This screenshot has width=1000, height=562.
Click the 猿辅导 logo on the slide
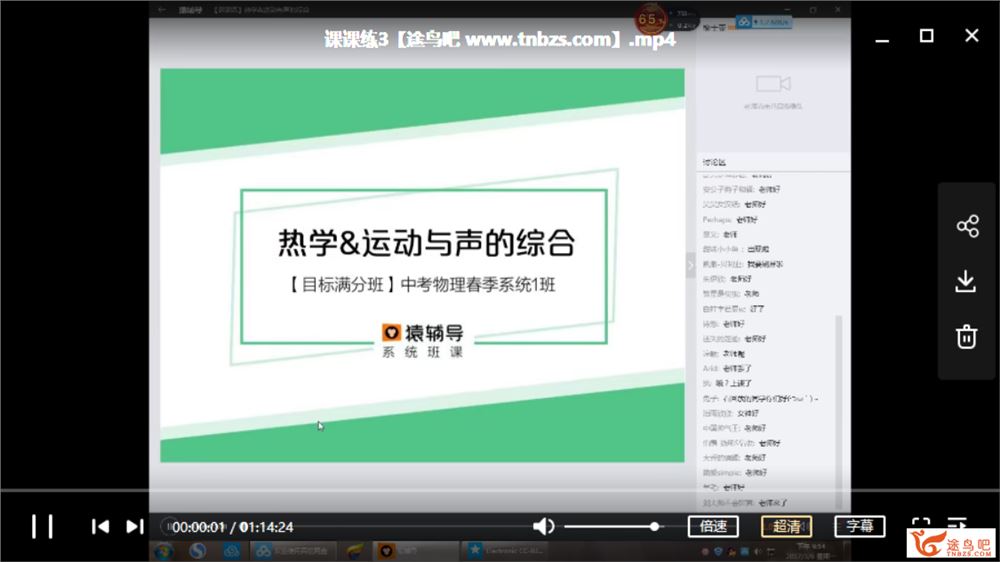pos(423,333)
